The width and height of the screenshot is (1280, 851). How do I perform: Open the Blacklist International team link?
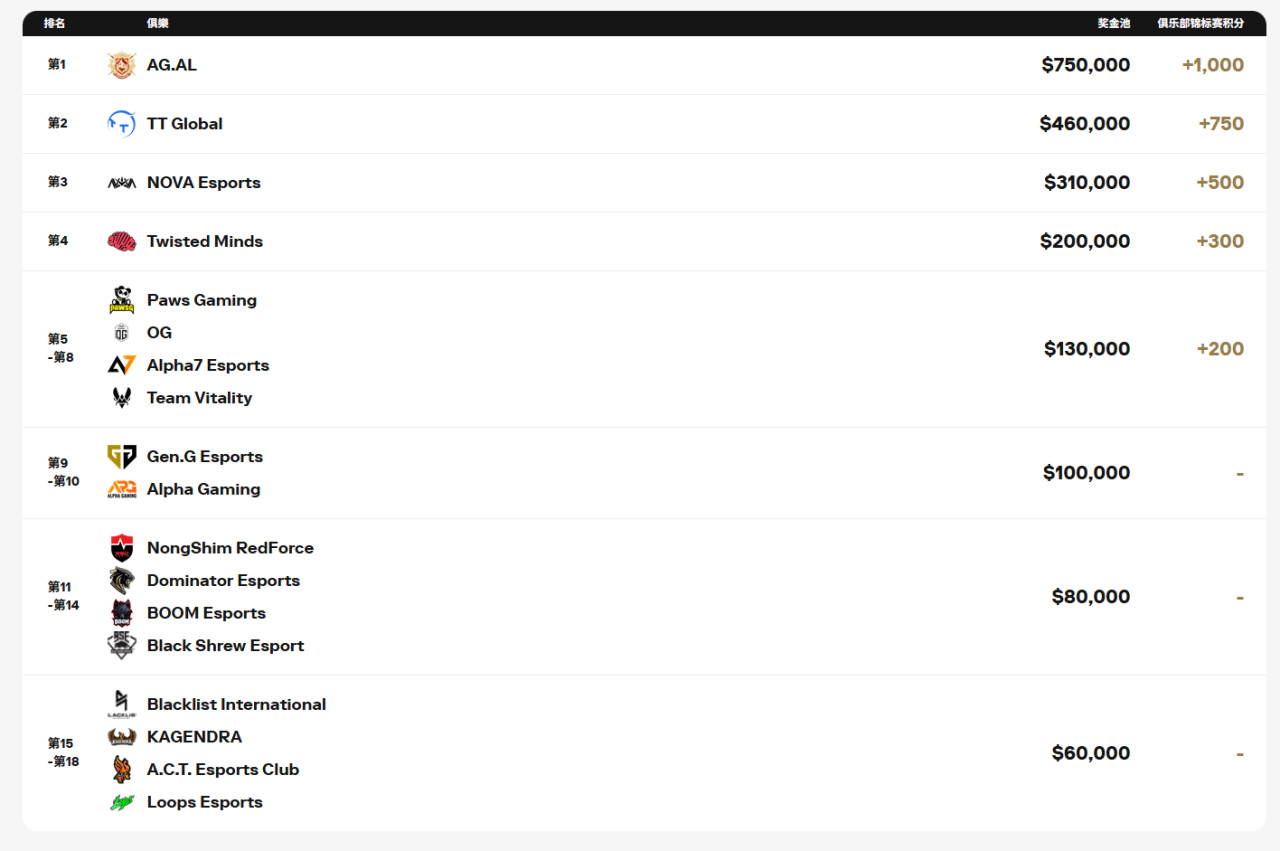[x=236, y=704]
